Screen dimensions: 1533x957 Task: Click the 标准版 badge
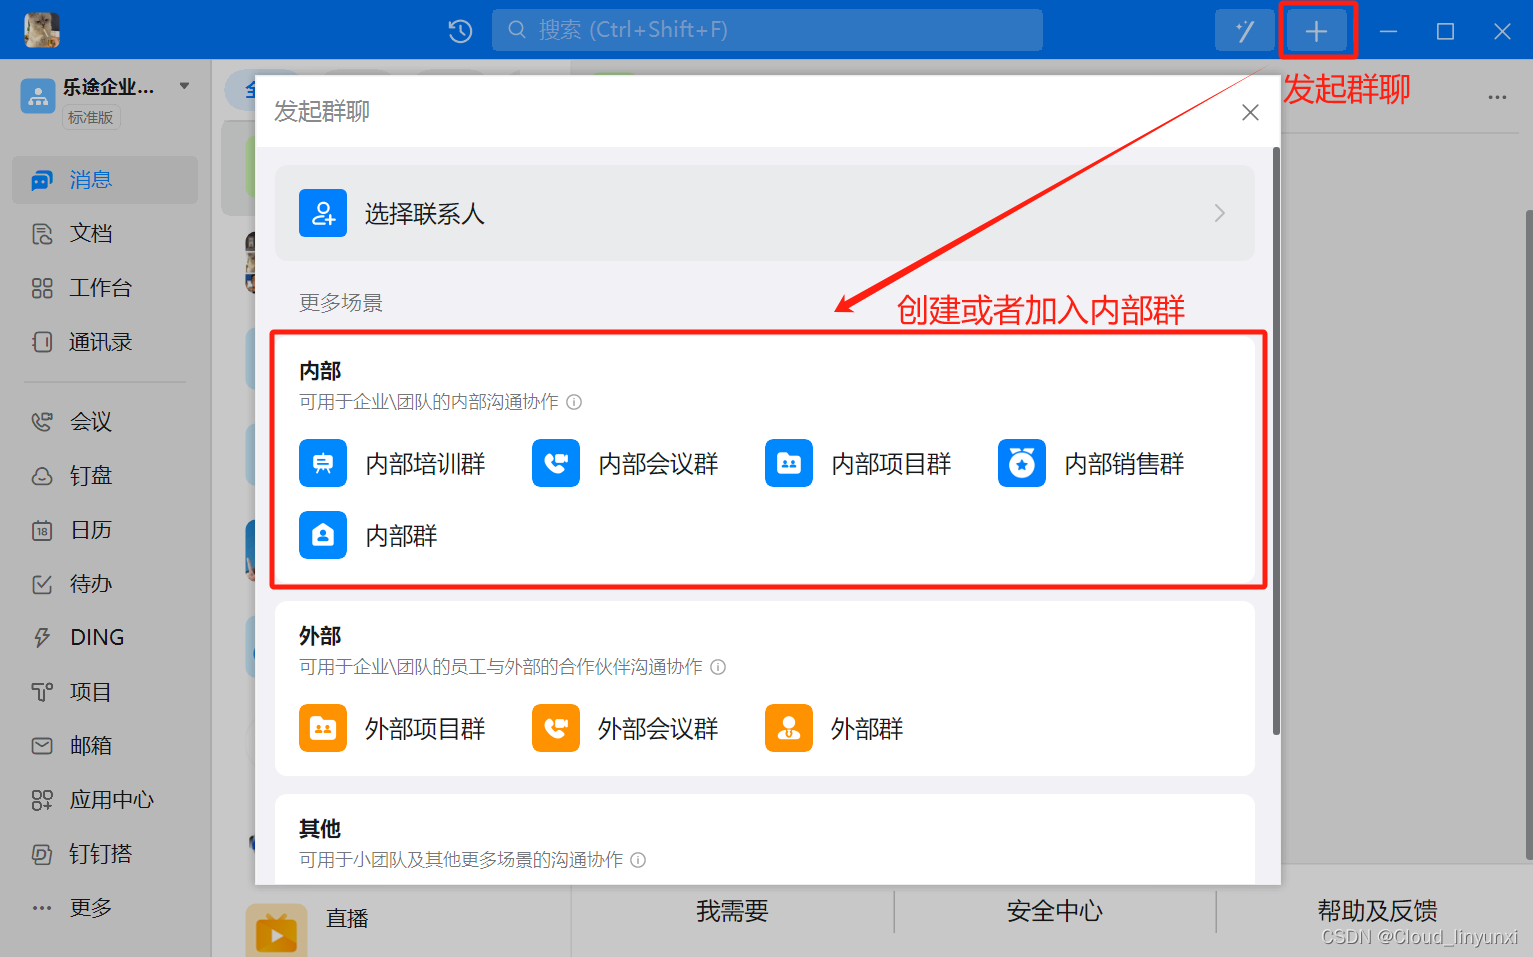(91, 118)
